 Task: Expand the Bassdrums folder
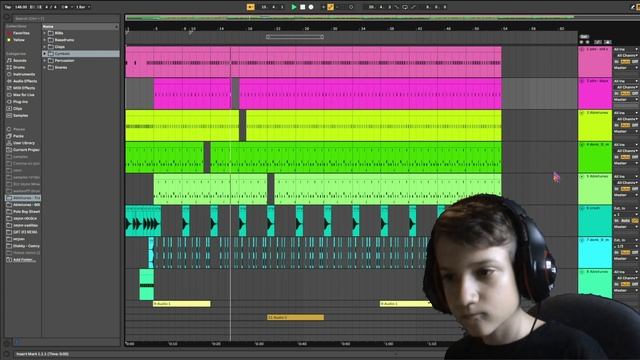(x=45, y=40)
